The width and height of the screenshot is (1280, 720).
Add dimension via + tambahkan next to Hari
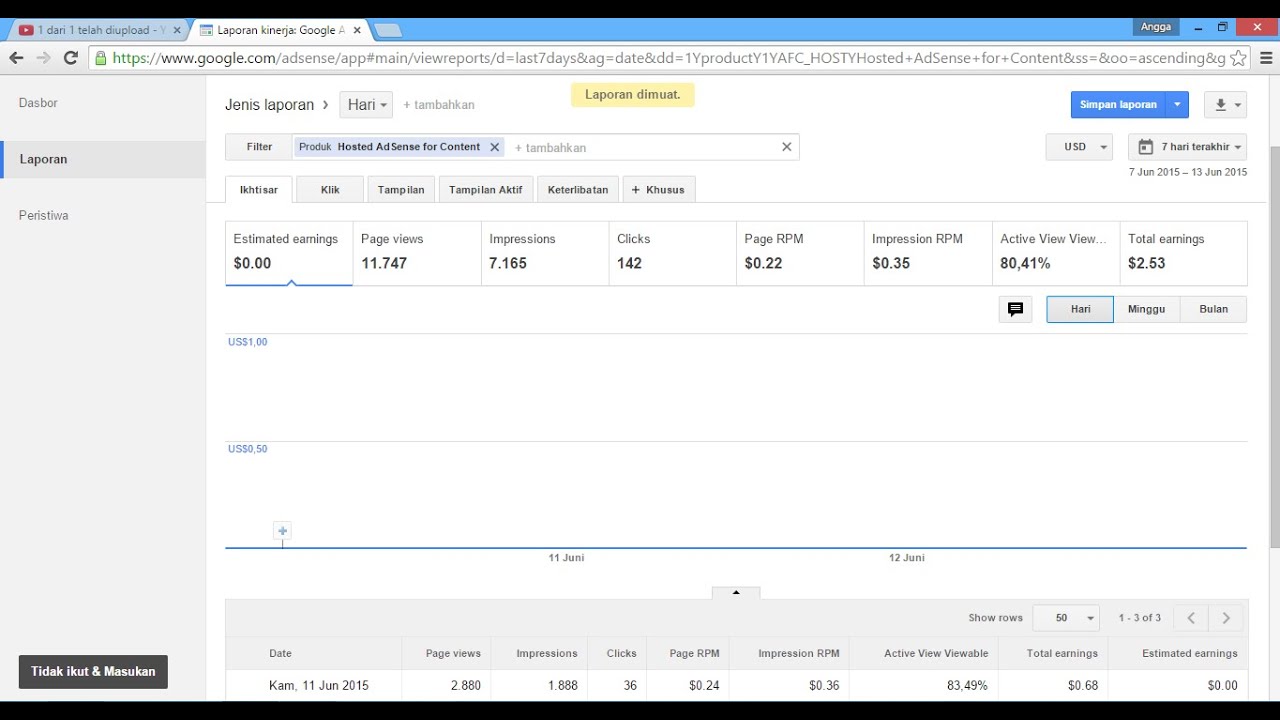pyautogui.click(x=438, y=105)
